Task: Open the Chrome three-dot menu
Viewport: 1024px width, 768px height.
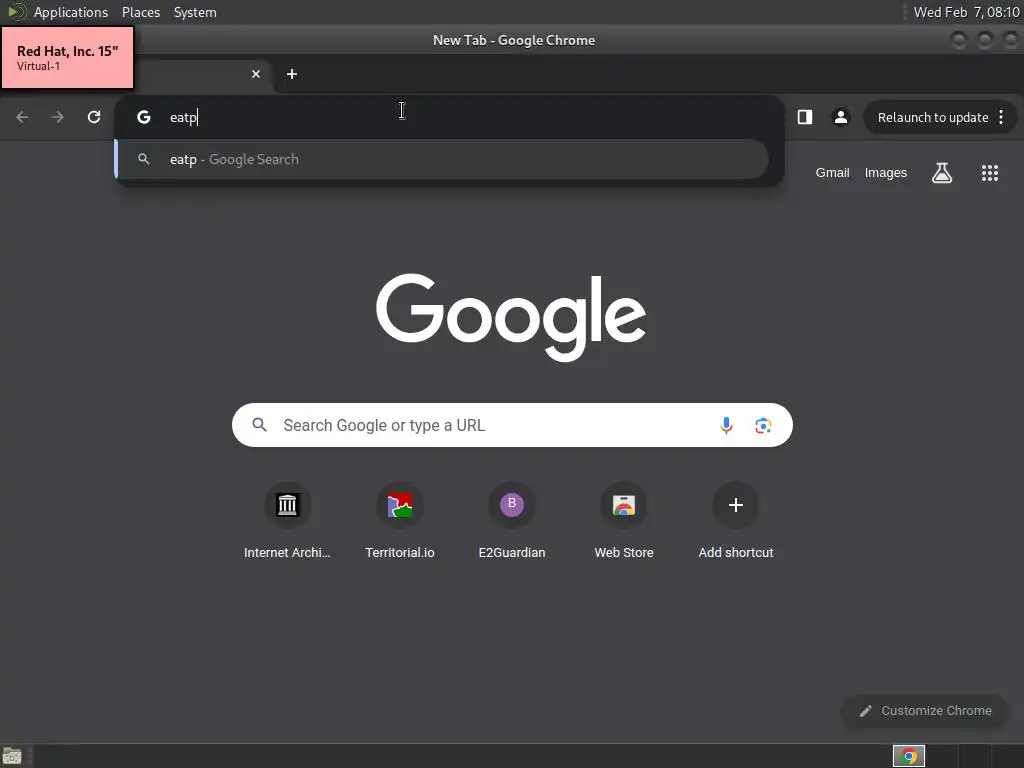Action: click(x=1001, y=117)
